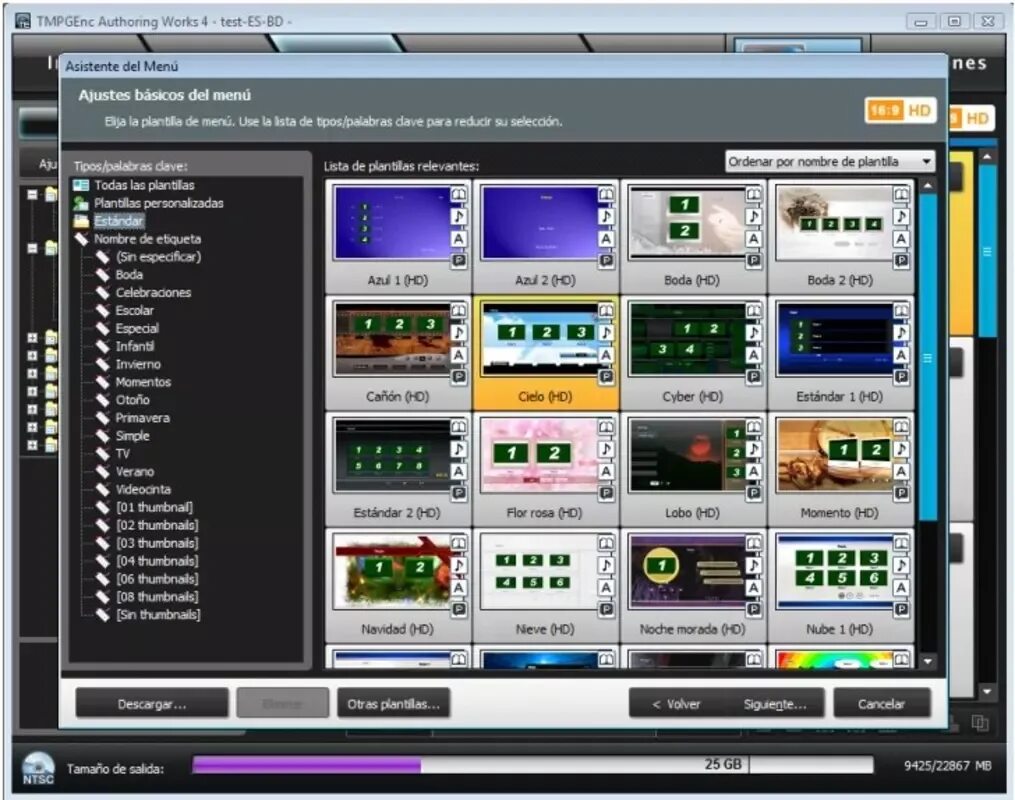Click template list scrollbar down arrow
This screenshot has width=1015, height=800.
pyautogui.click(x=928, y=661)
